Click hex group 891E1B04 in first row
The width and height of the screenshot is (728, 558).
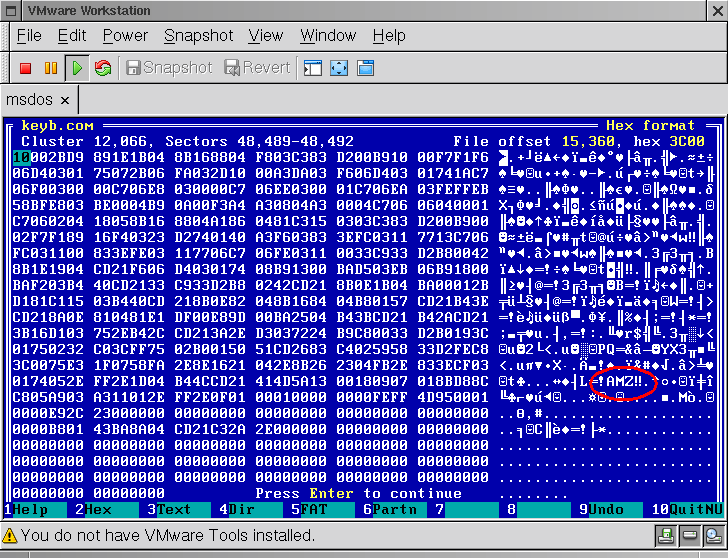(129, 157)
